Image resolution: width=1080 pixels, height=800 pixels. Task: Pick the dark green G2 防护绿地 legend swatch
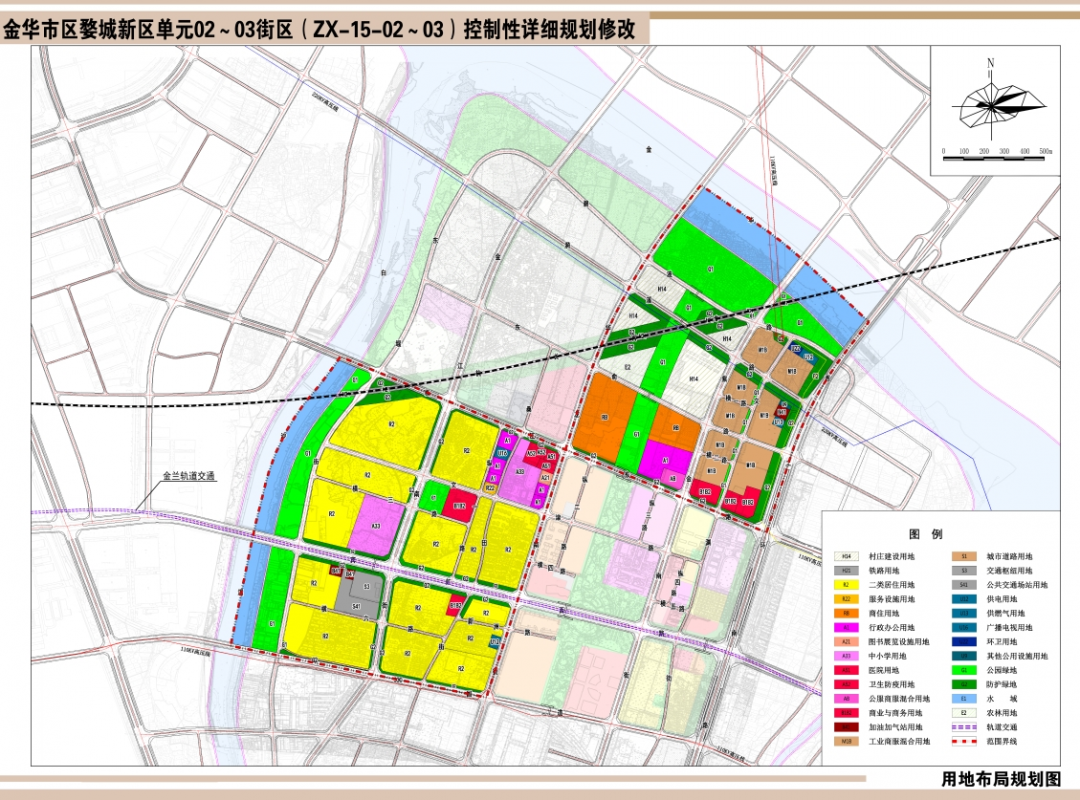[x=964, y=684]
